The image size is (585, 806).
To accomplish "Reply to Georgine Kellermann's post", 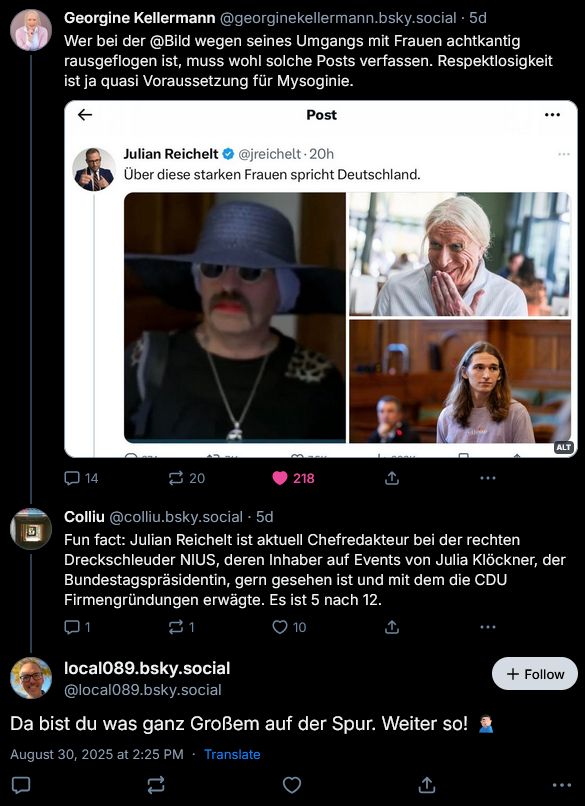I will [x=70, y=478].
